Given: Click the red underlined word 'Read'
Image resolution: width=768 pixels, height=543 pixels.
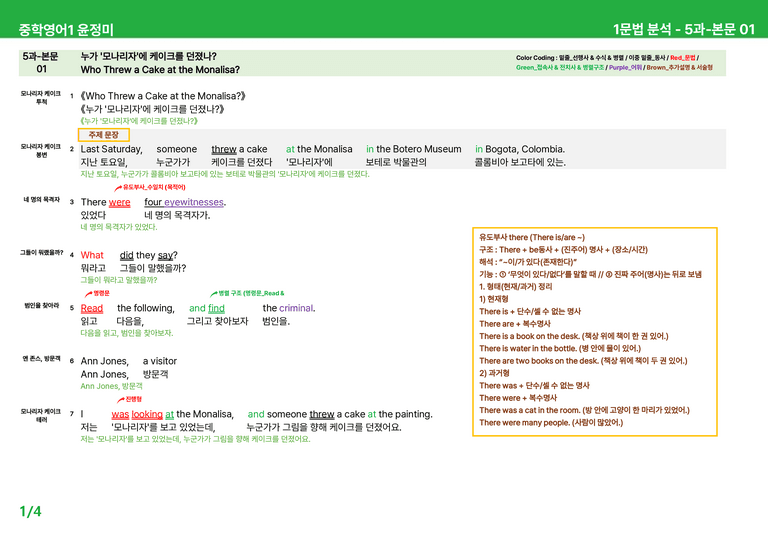Looking at the screenshot, I should pyautogui.click(x=92, y=308).
